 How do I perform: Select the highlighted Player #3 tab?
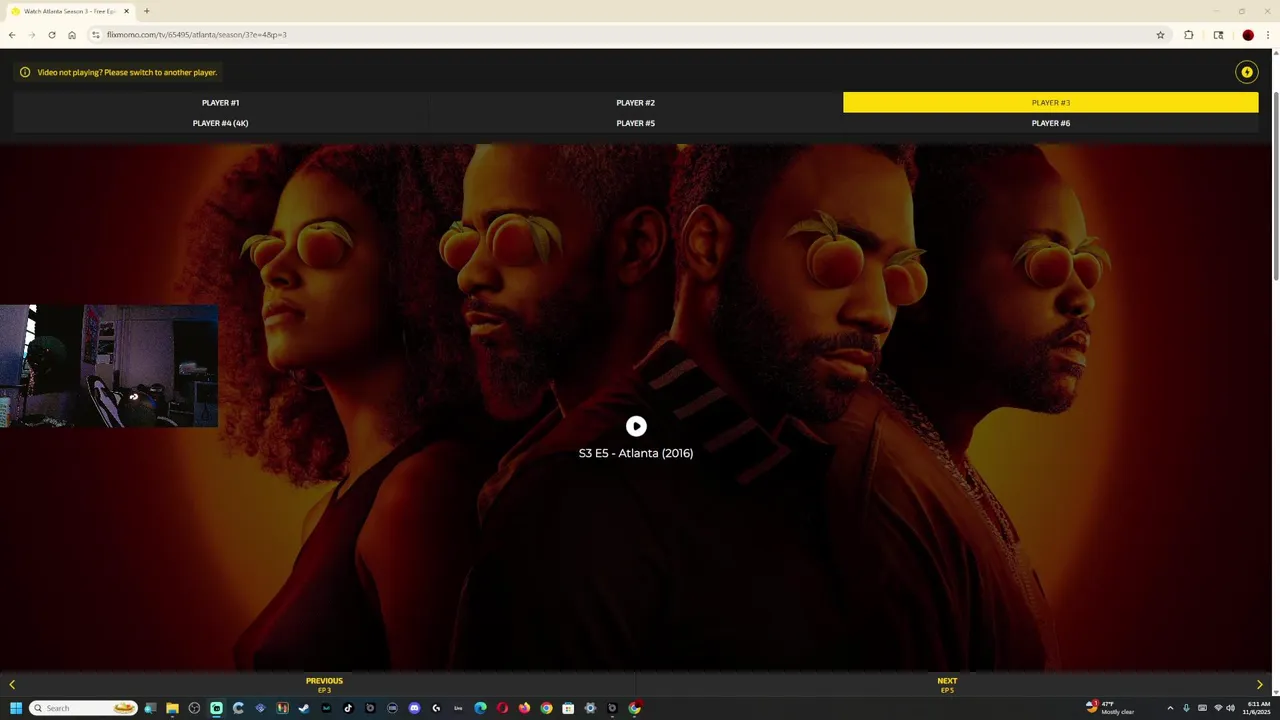click(1050, 102)
